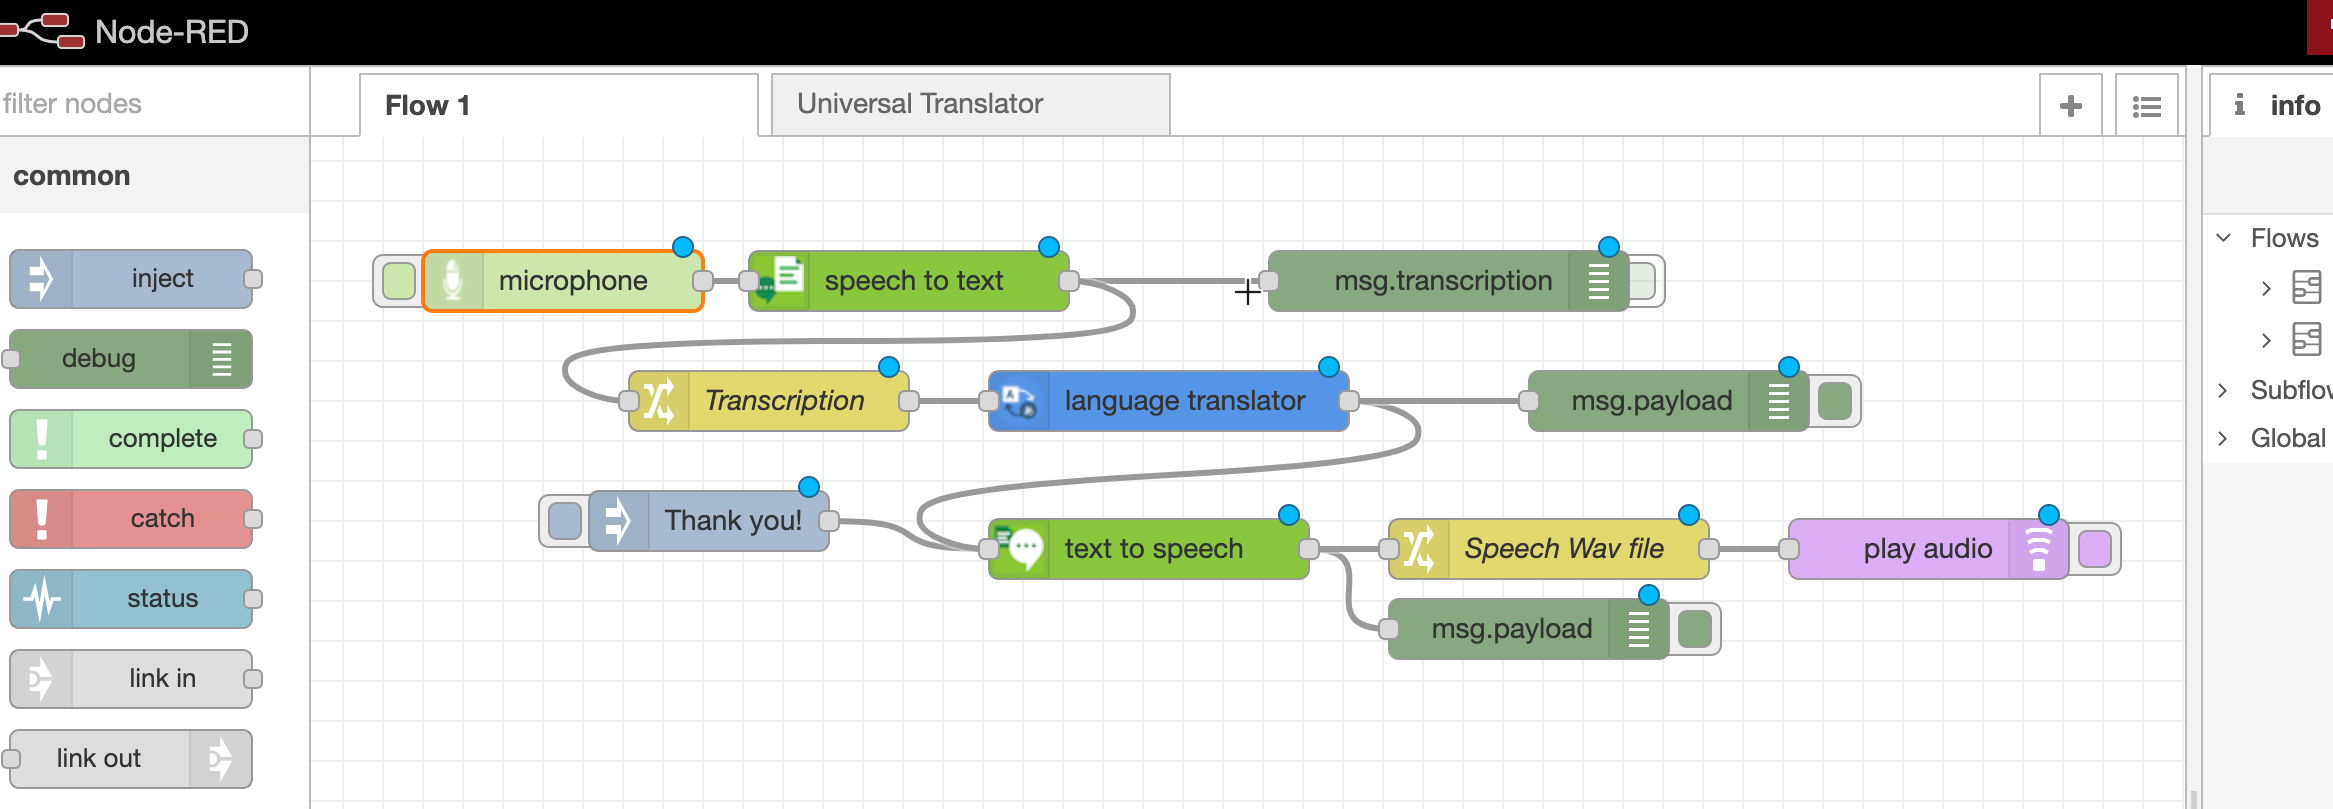
Task: Collapse the common palette category
Action: point(154,176)
